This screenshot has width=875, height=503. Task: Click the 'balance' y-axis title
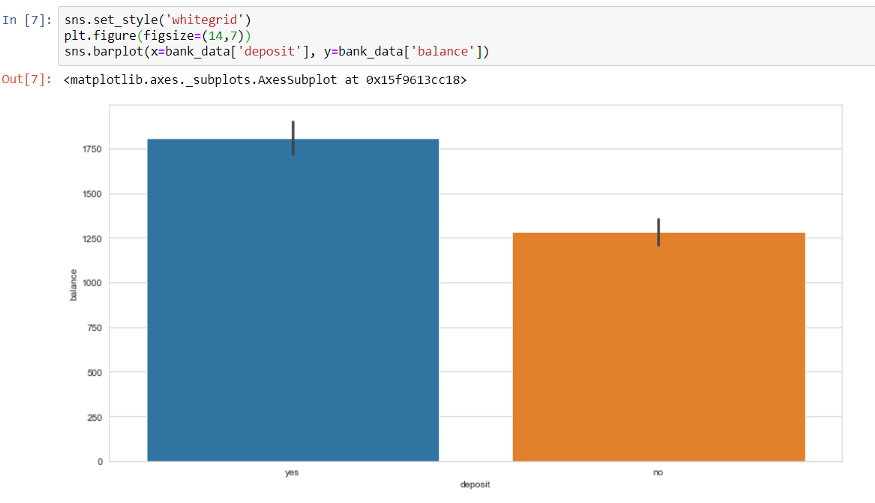click(x=73, y=285)
